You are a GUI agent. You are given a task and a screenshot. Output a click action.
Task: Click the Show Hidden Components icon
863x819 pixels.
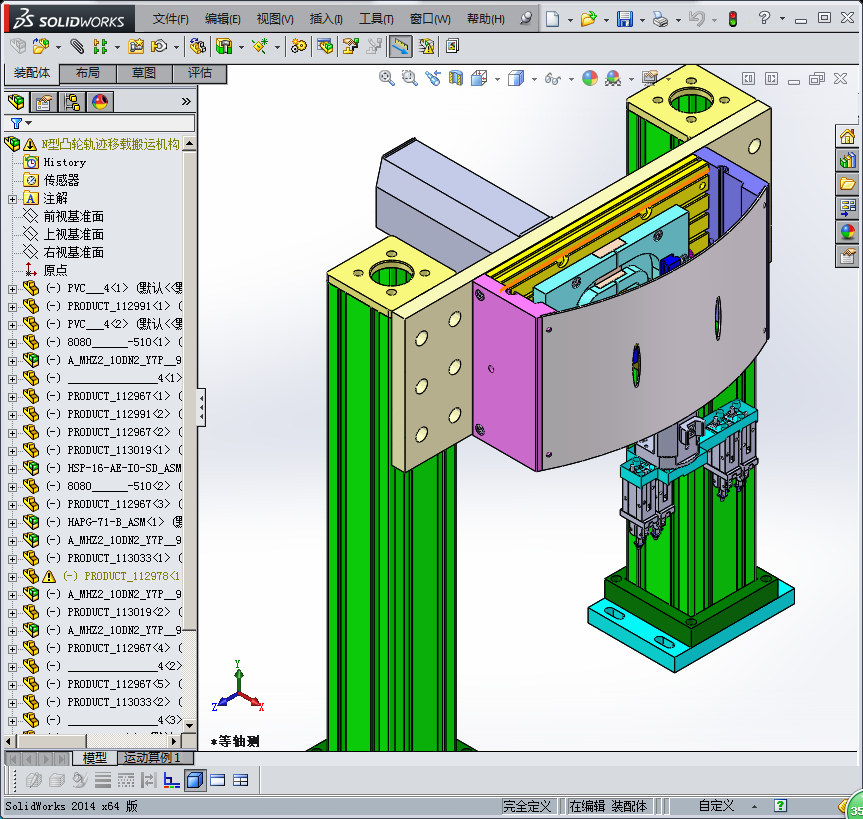pyautogui.click(x=198, y=46)
